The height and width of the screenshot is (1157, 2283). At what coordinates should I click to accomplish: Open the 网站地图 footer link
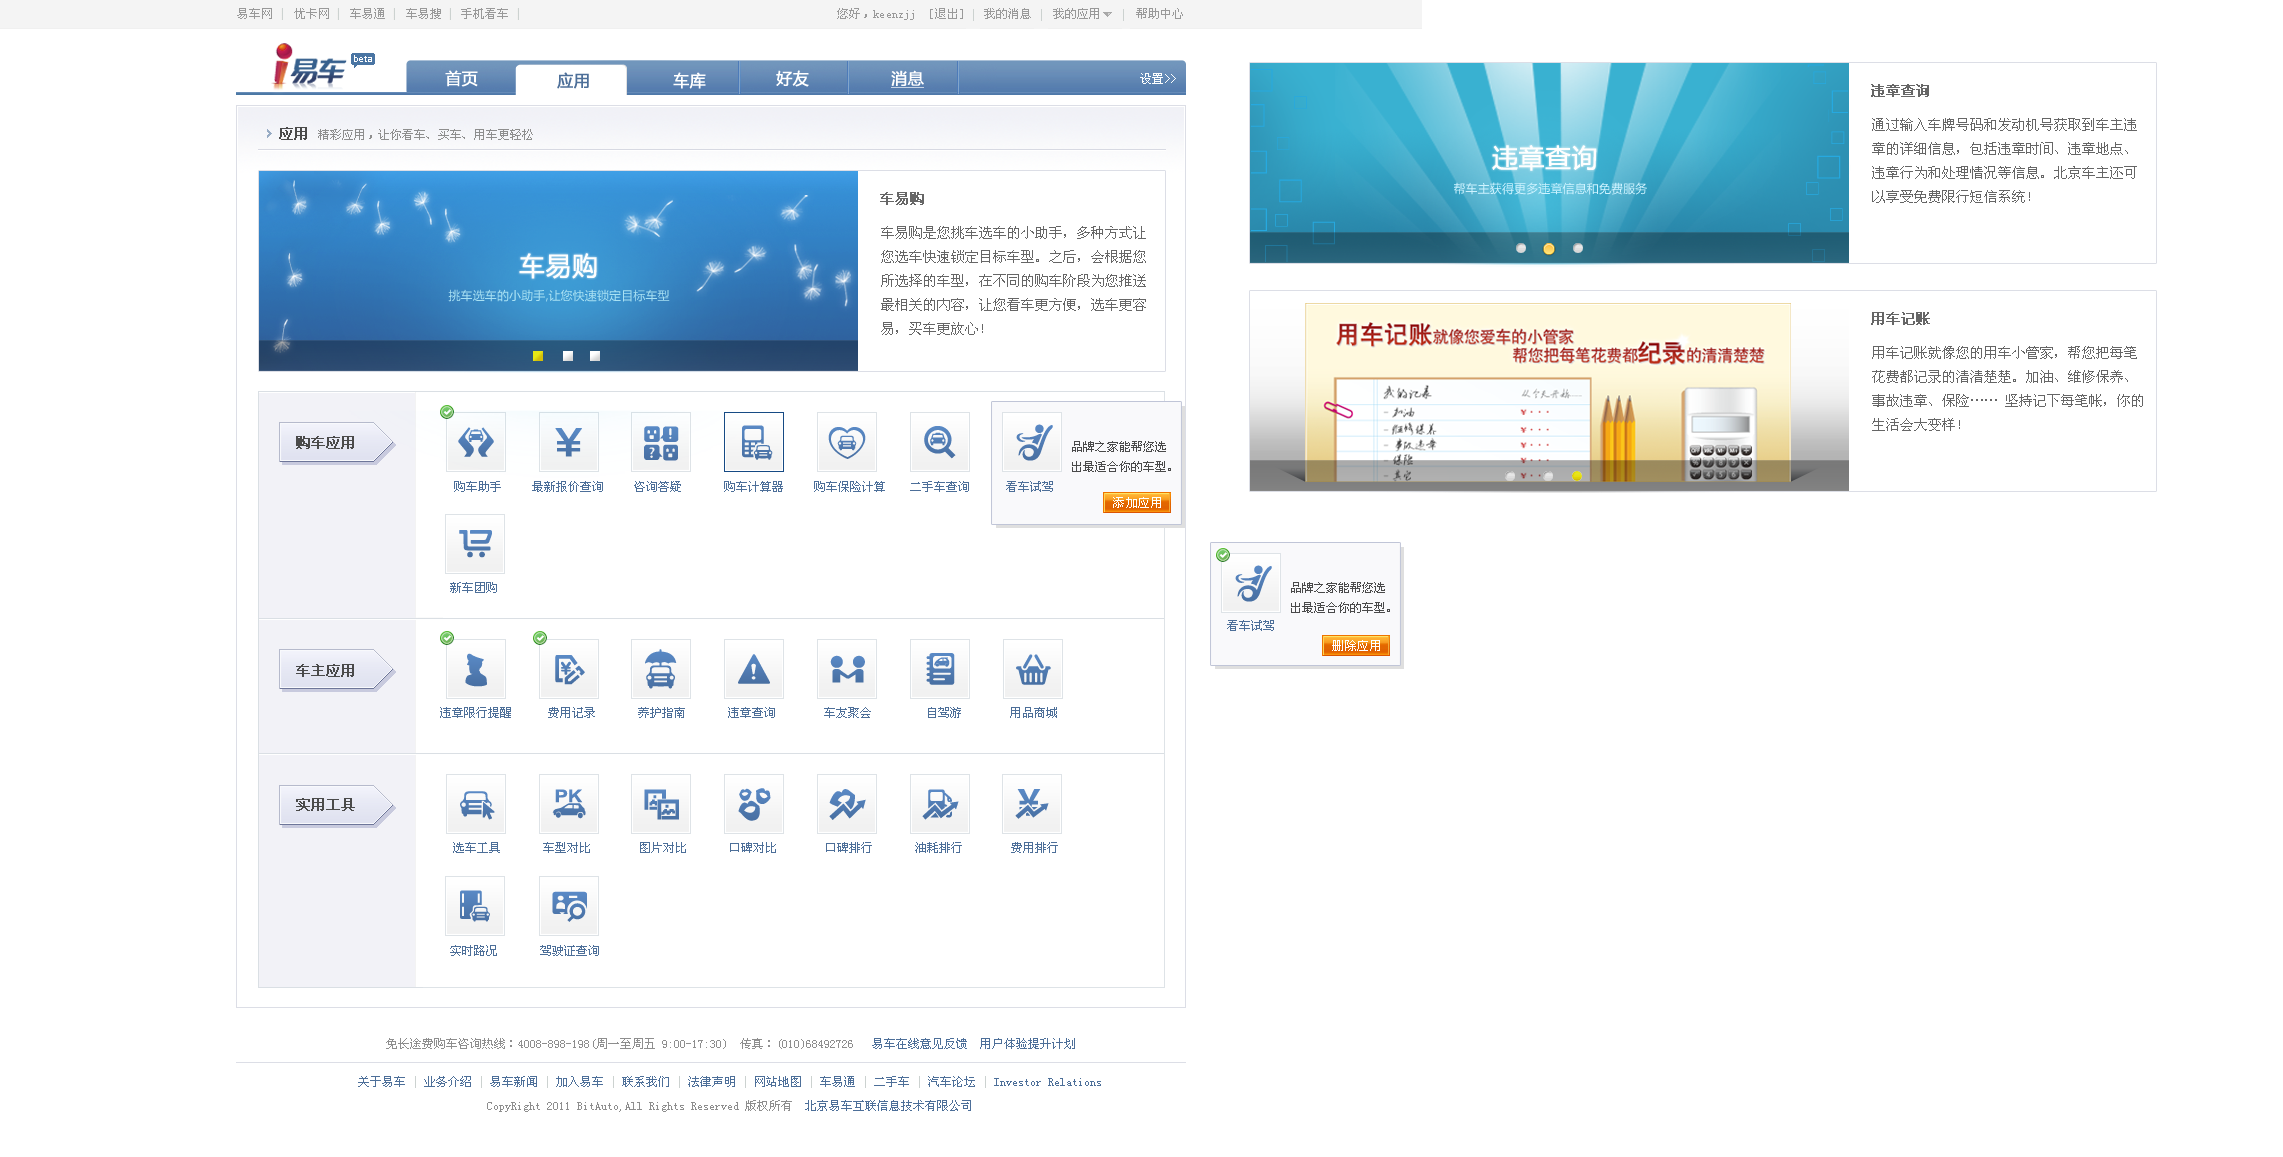777,1082
